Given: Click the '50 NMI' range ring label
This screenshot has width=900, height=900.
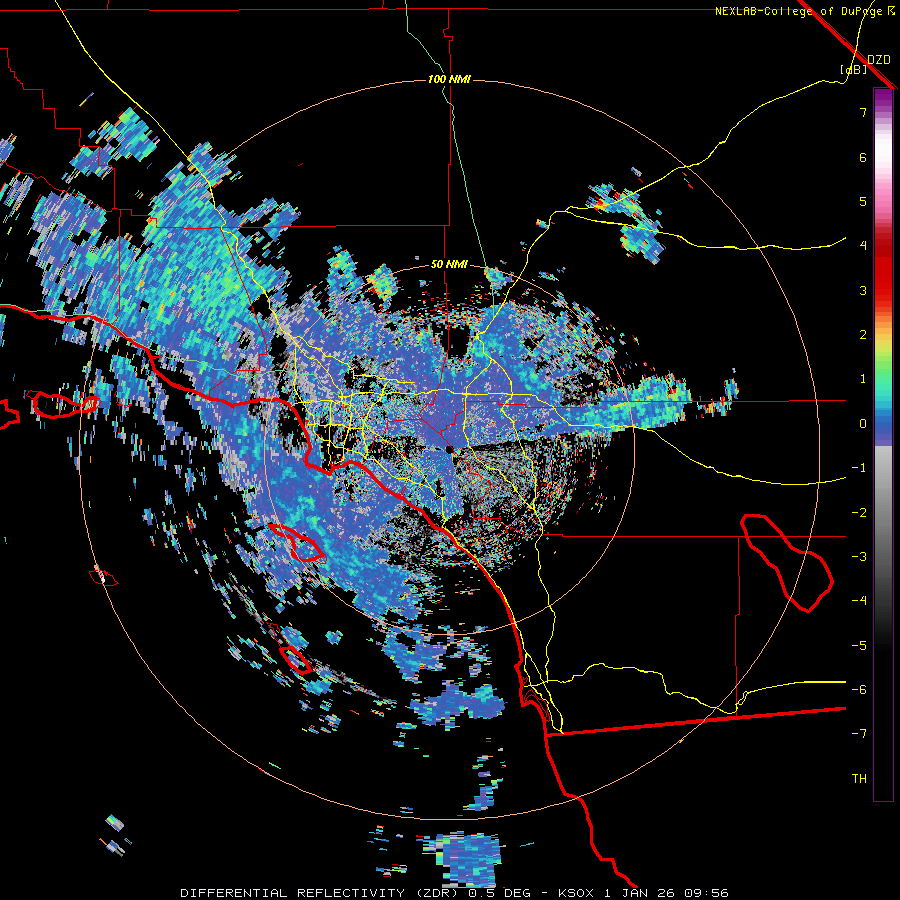Looking at the screenshot, I should click(x=449, y=265).
